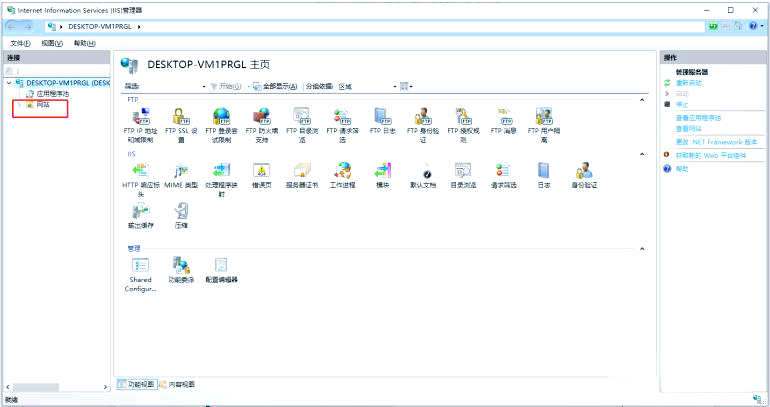The height and width of the screenshot is (407, 770).
Task: Open the 分组依据 区域 dropdown
Action: [x=367, y=86]
